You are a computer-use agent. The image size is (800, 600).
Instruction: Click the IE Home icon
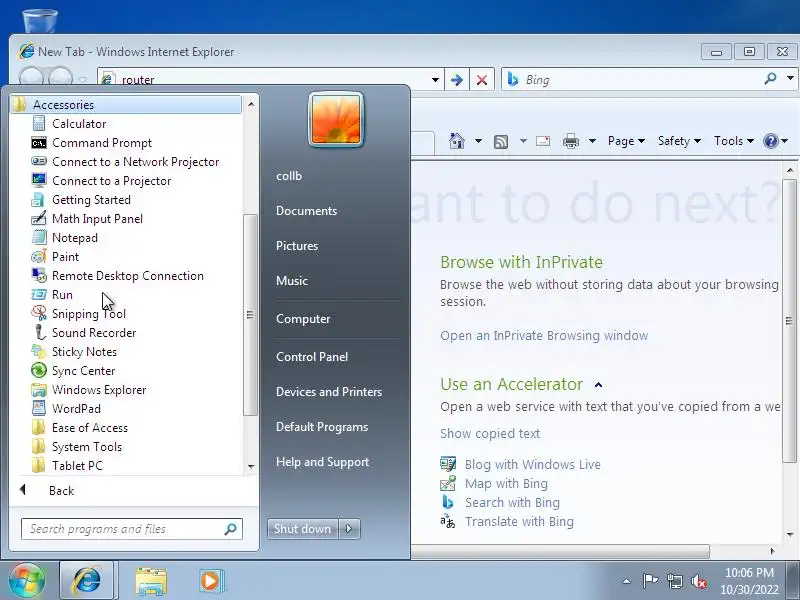(x=457, y=140)
